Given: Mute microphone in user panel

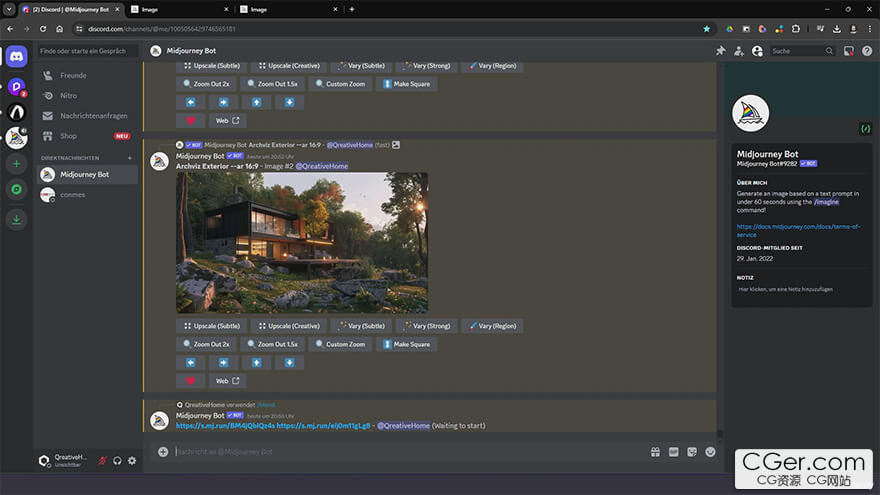Looking at the screenshot, I should (x=103, y=461).
